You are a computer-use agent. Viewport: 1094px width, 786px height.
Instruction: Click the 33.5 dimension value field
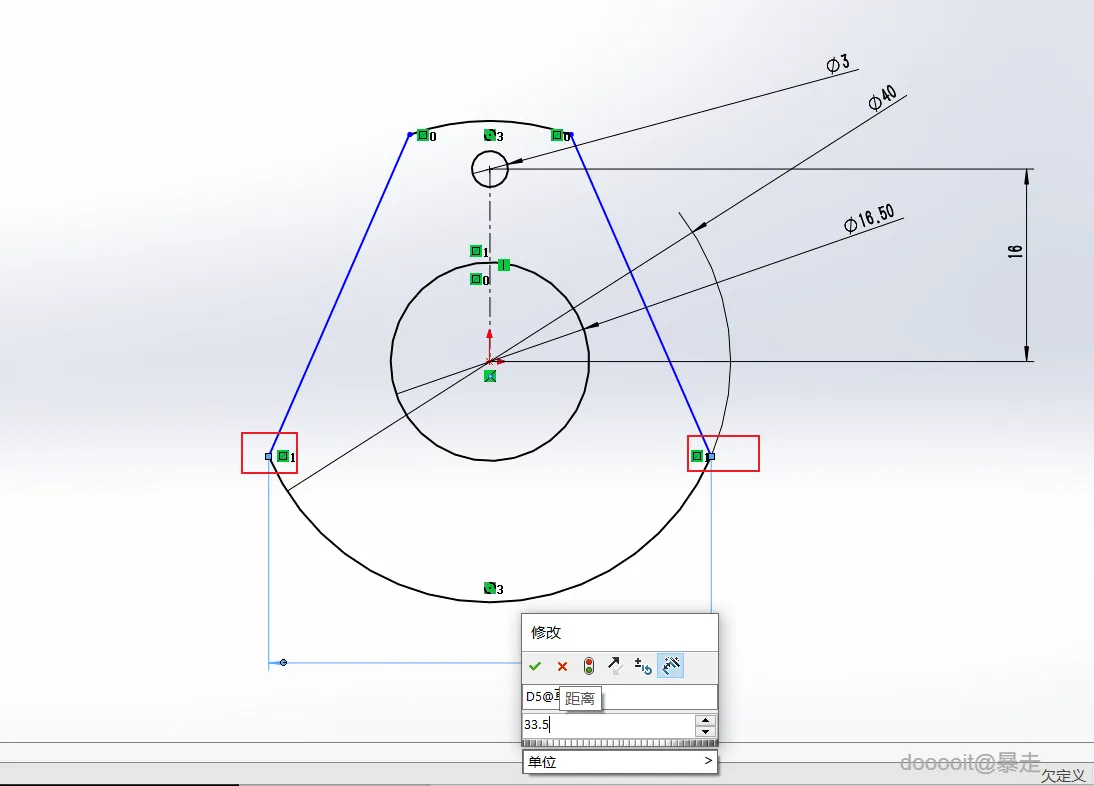pyautogui.click(x=608, y=725)
